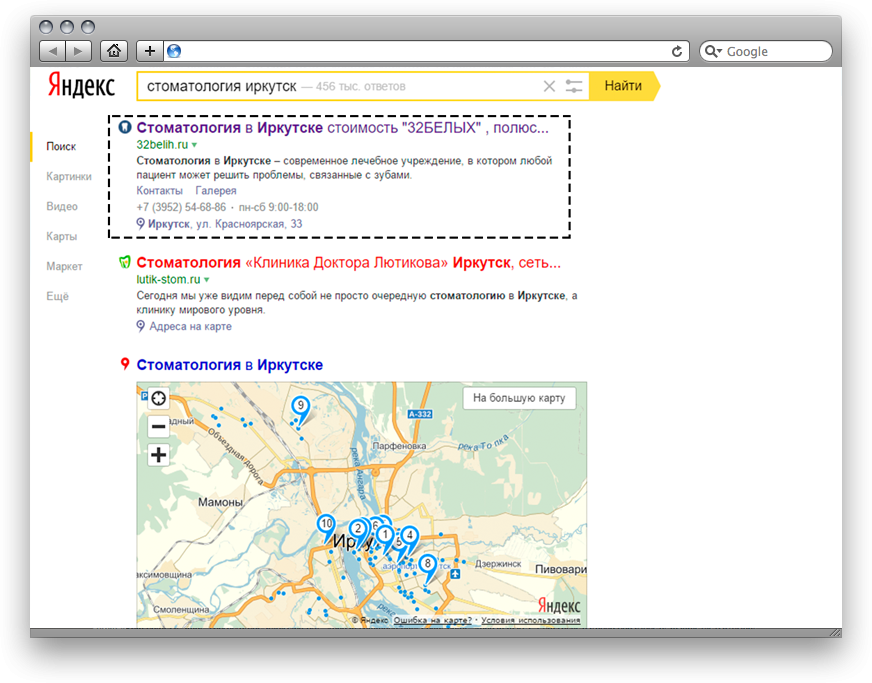Select map marker number 10
Screen dimensions: 872x683
click(326, 524)
